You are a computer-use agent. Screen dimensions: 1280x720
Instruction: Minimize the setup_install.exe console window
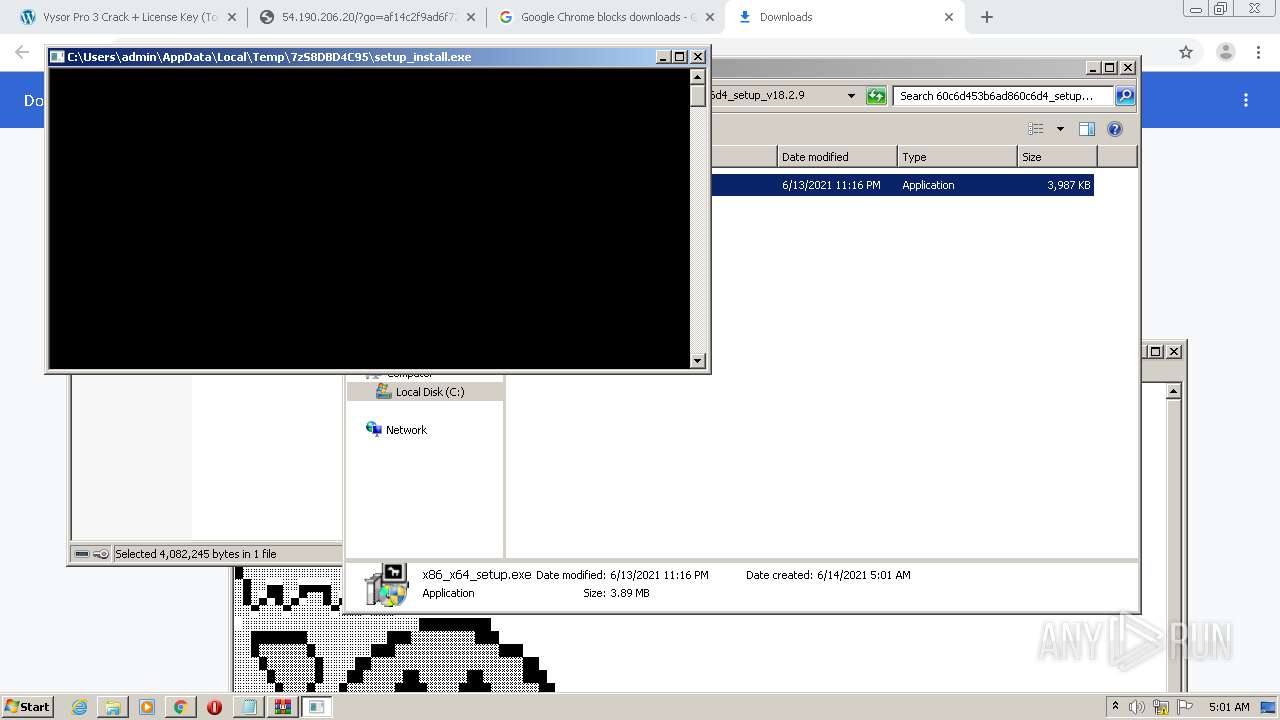pos(664,57)
